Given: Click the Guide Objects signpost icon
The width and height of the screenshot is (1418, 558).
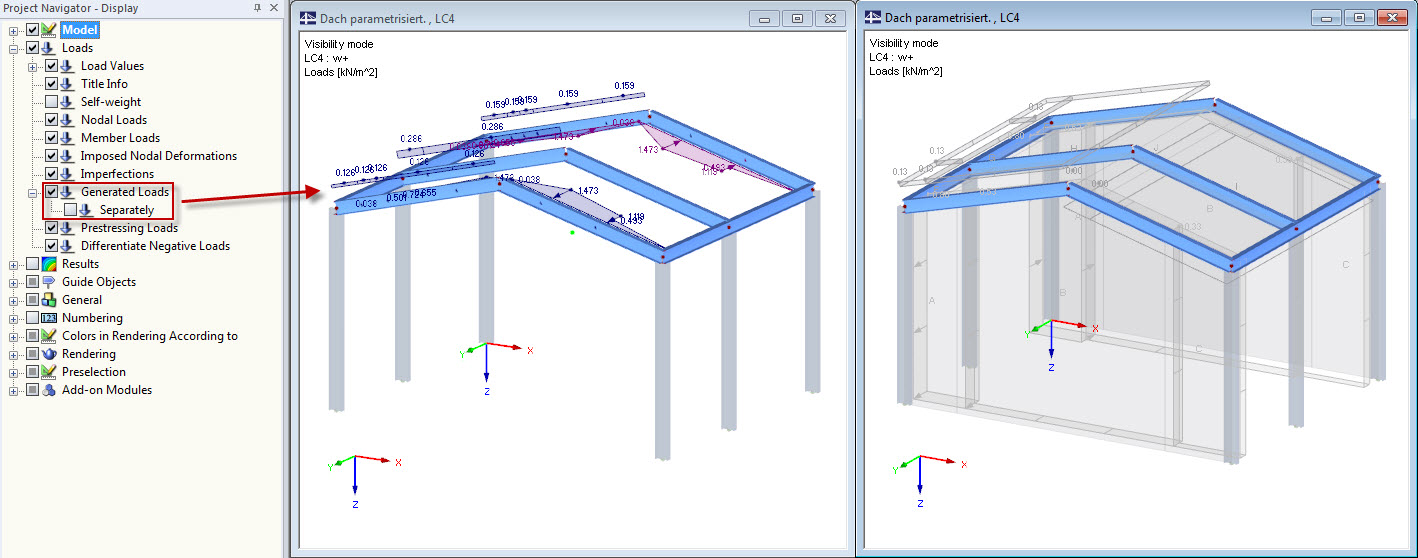Looking at the screenshot, I should click(49, 282).
